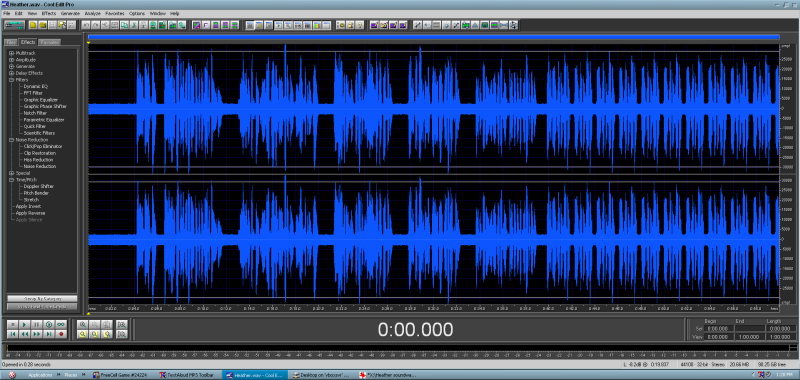Expand the Amplitude effects category
The height and width of the screenshot is (380, 800).
(11, 60)
